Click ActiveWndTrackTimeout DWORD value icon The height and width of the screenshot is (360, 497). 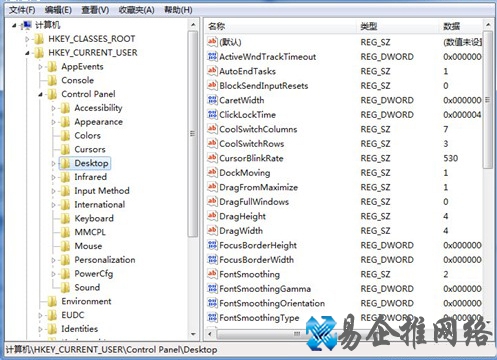(x=212, y=56)
